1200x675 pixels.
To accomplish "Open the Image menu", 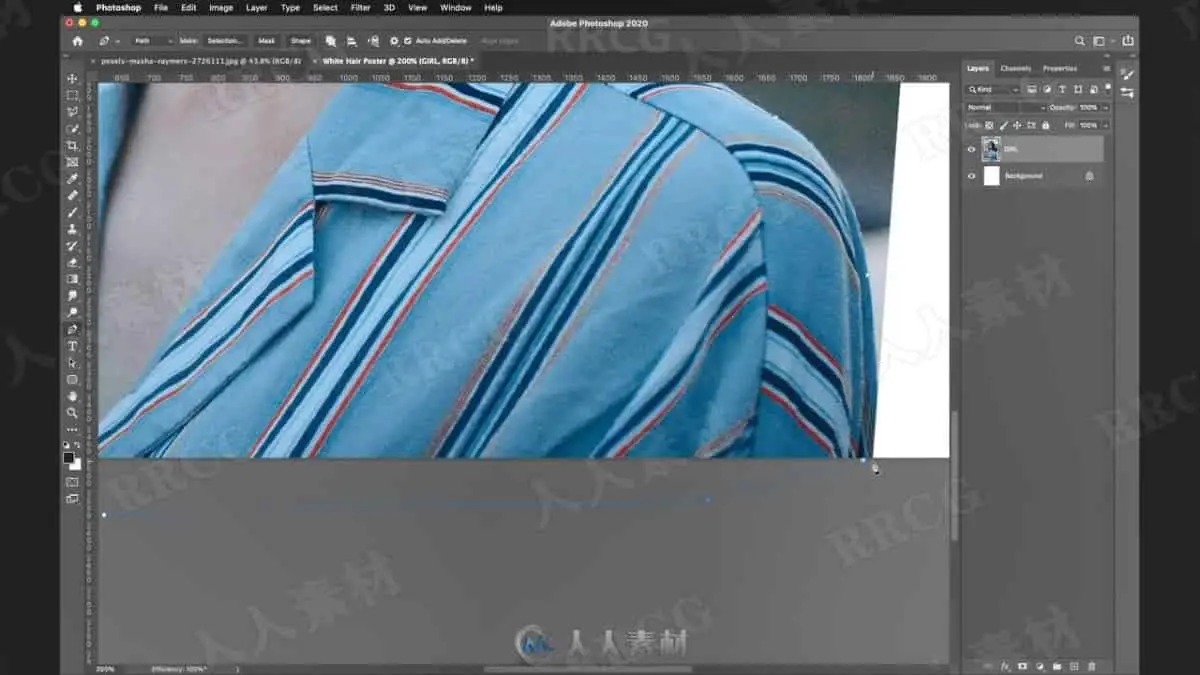I will click(221, 7).
